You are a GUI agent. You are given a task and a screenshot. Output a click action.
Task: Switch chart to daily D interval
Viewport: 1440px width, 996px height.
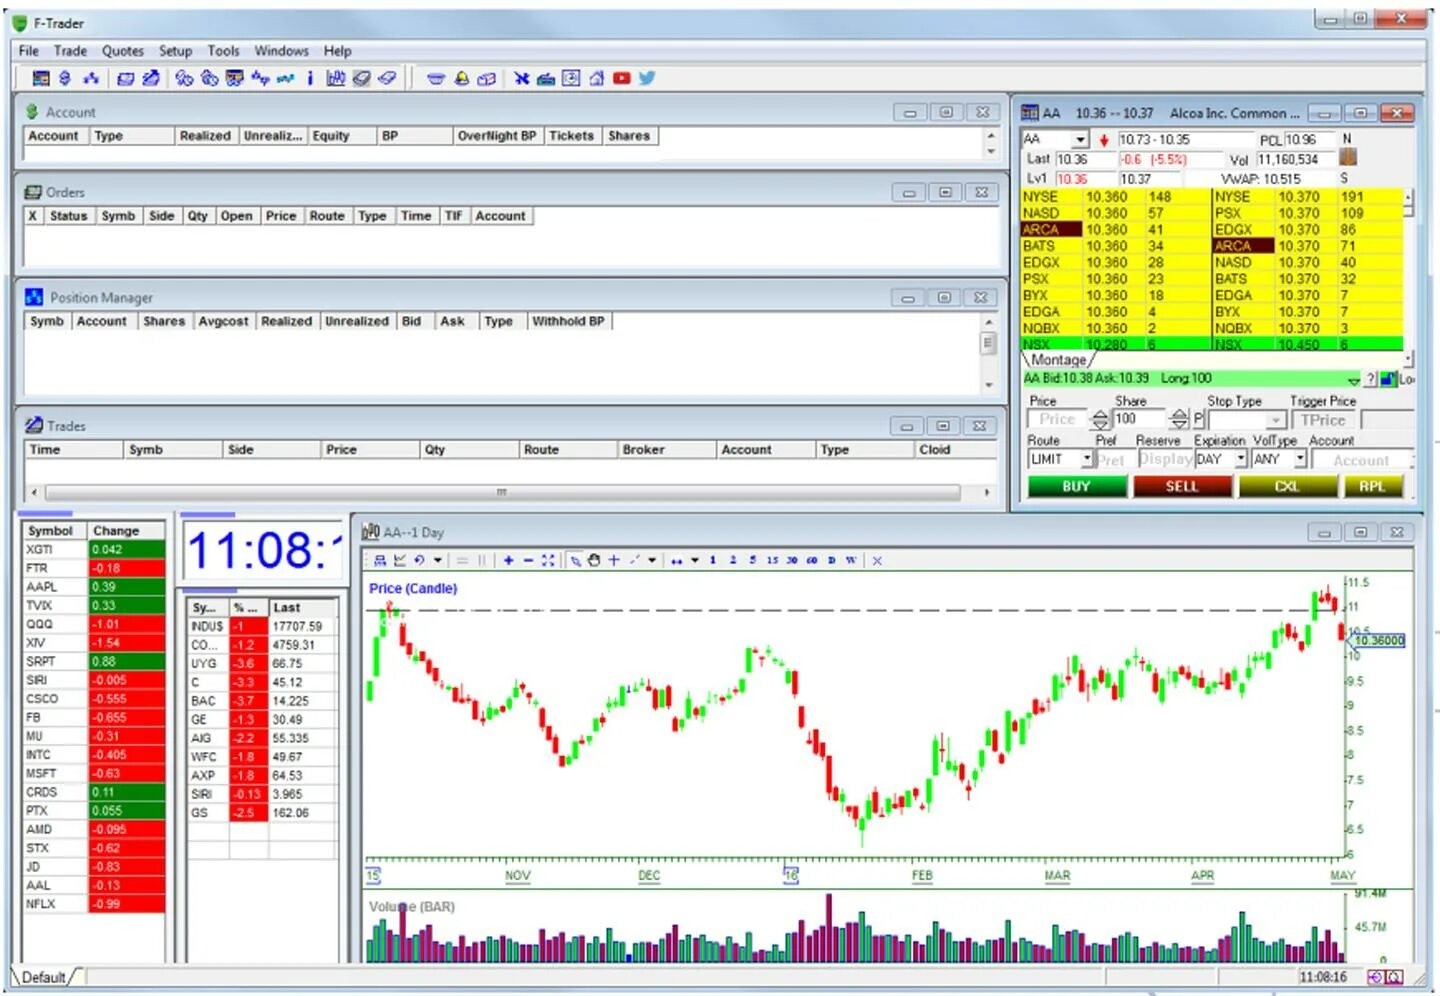[x=831, y=560]
